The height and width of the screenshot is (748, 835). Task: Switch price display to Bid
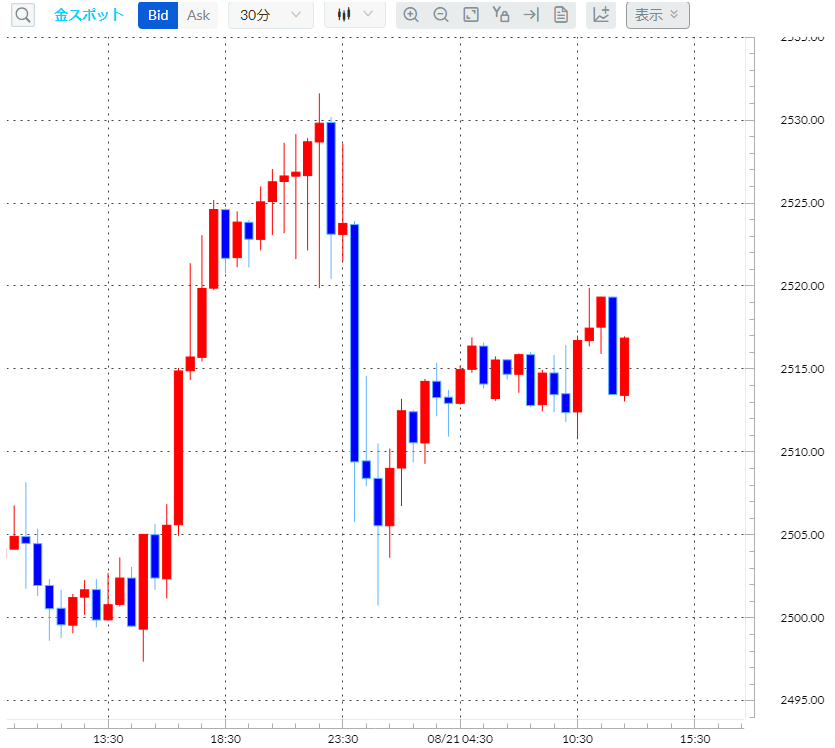[x=158, y=15]
